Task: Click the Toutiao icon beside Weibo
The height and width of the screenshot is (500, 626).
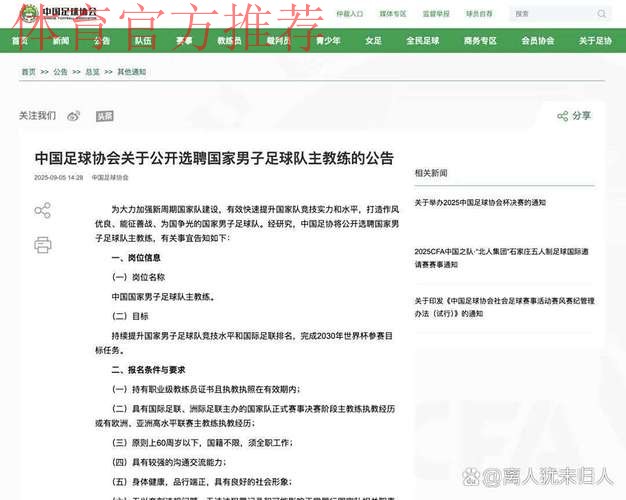Action: coord(104,116)
